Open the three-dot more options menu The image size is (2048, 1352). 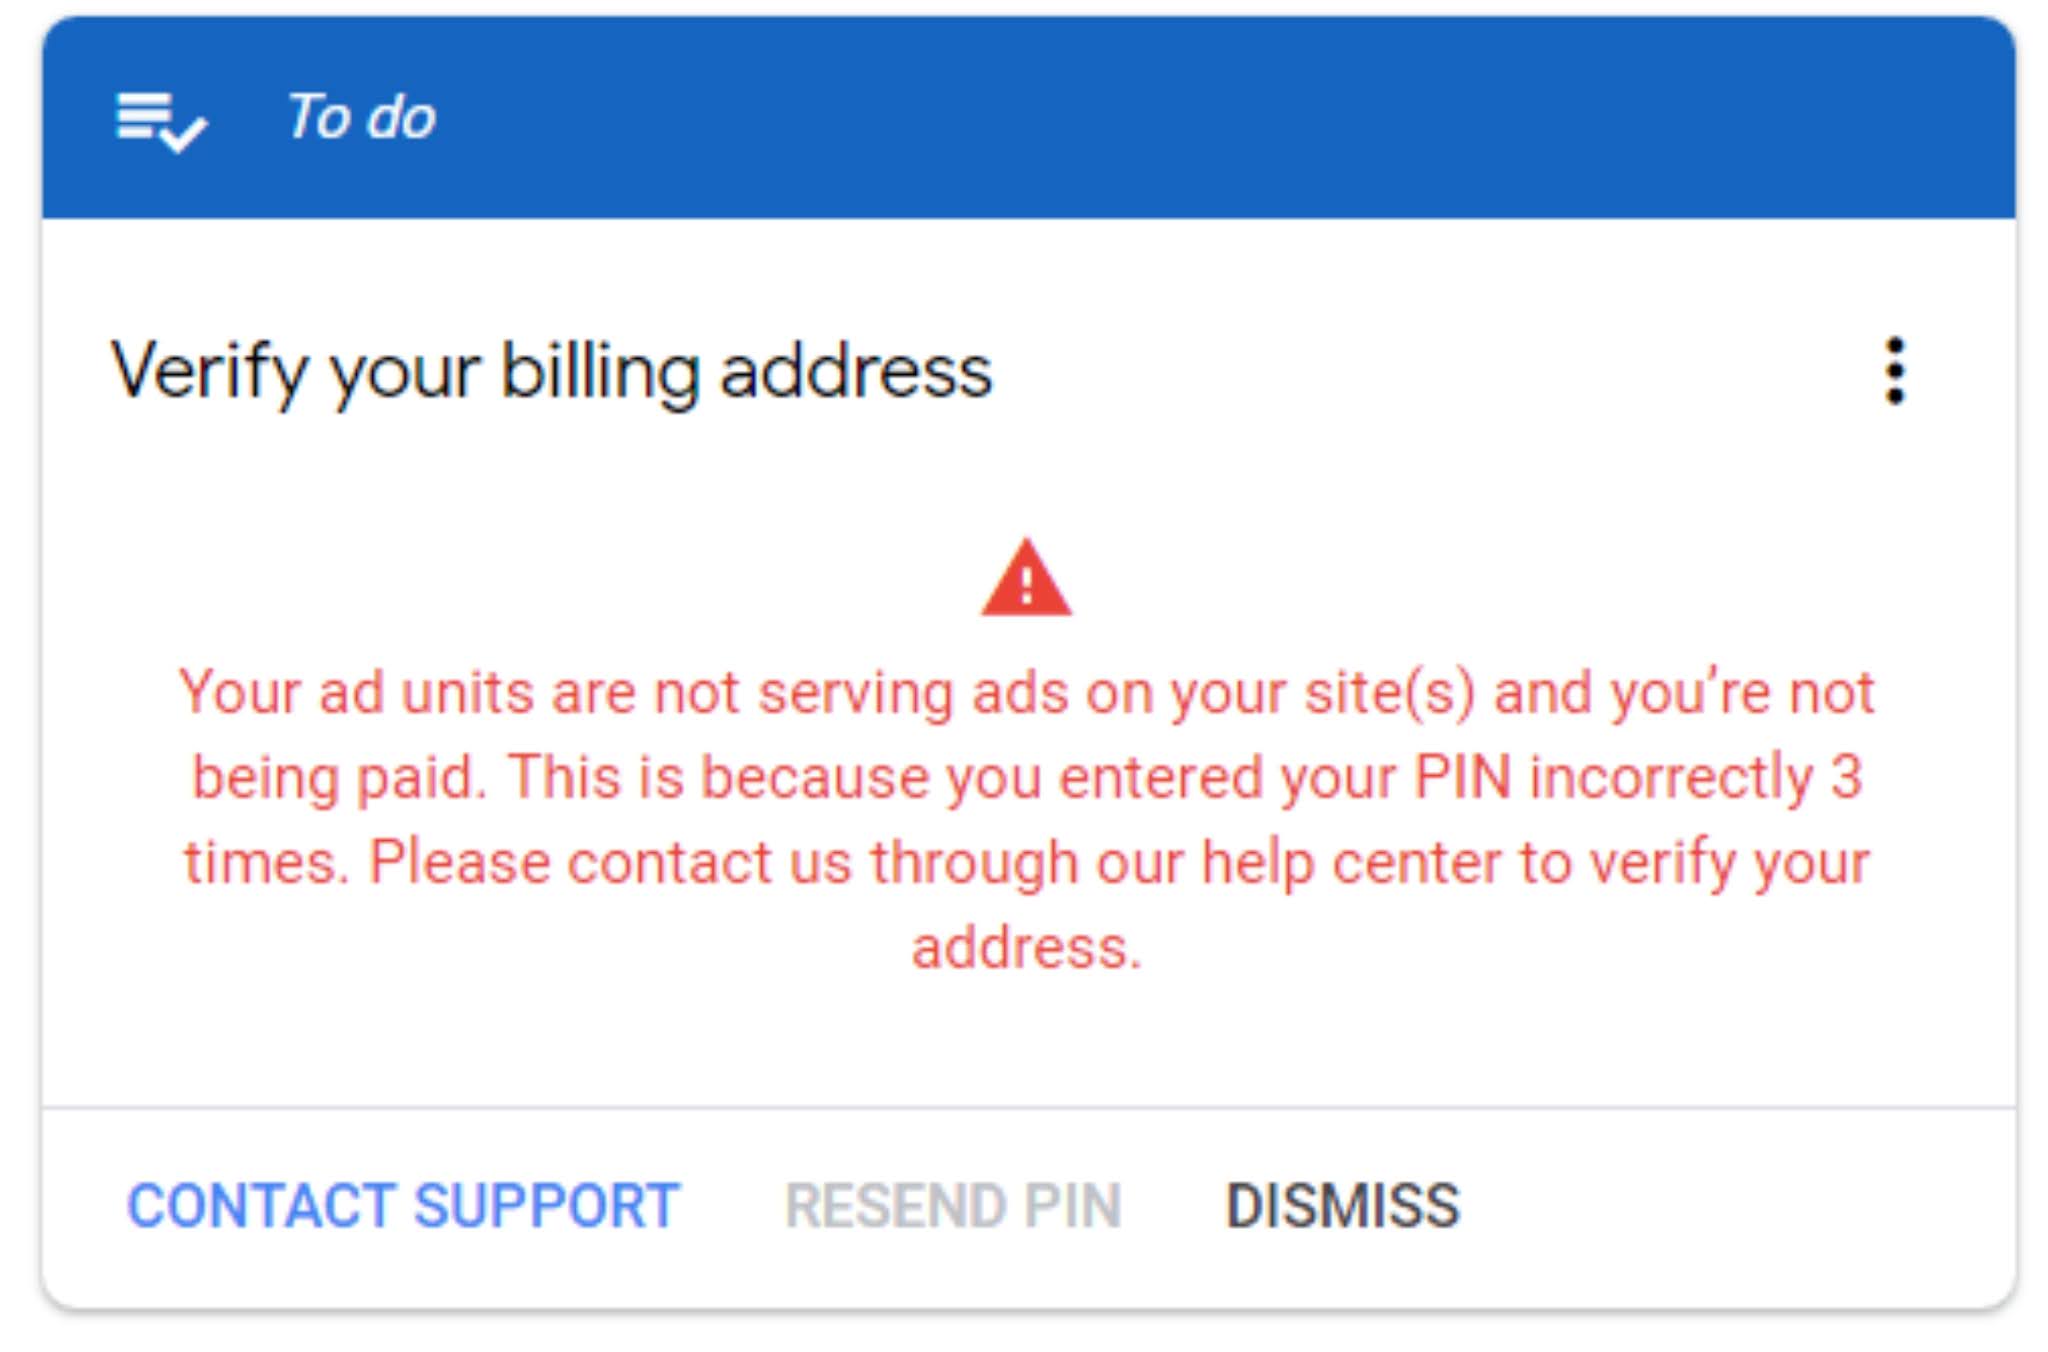(x=1894, y=371)
